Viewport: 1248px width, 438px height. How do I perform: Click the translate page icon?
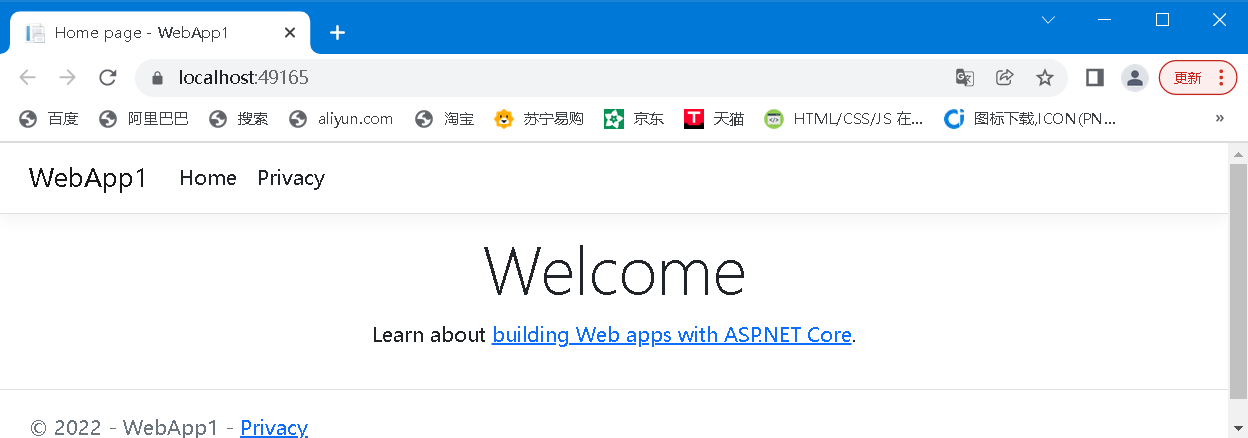point(964,78)
